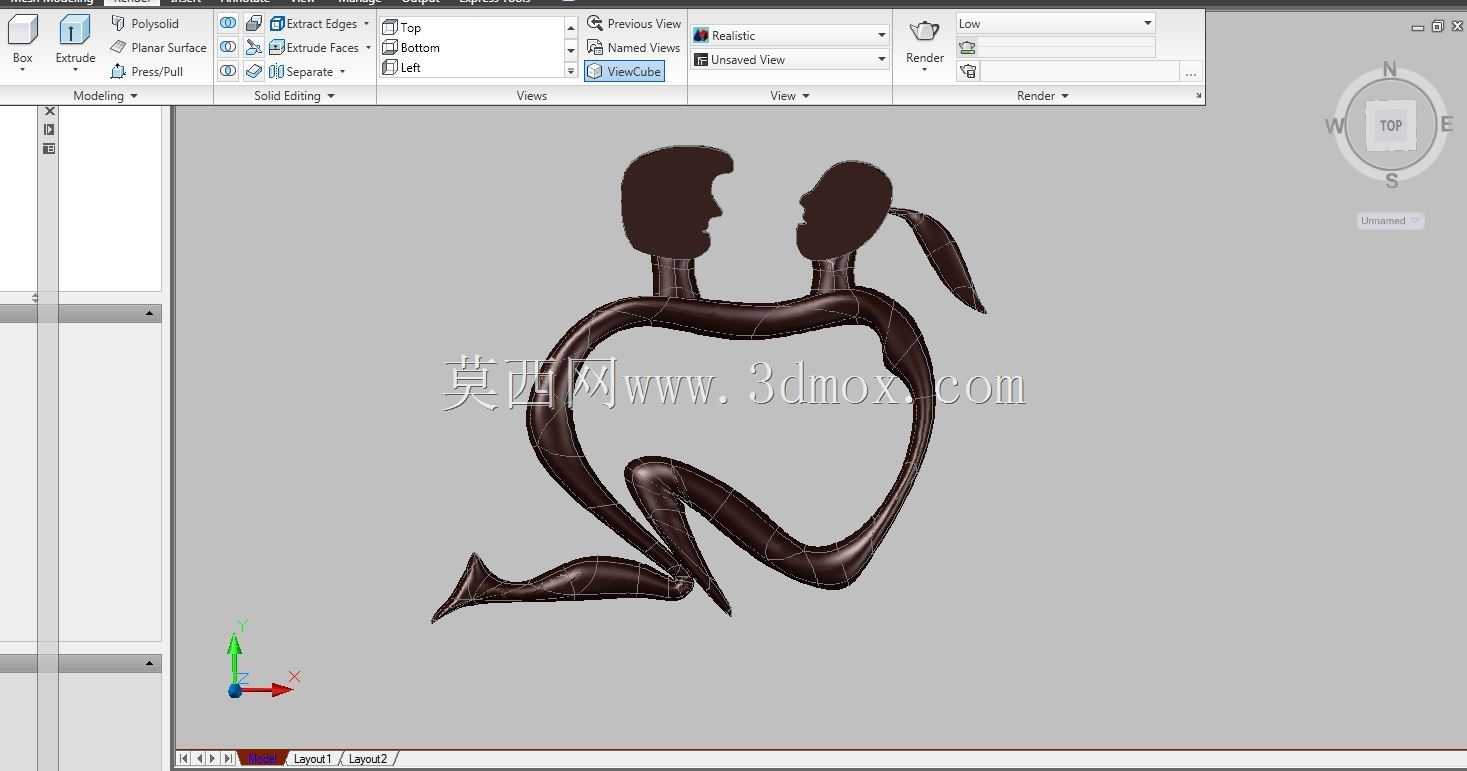1467x771 pixels.
Task: Expand the View panel title
Action: 790,96
